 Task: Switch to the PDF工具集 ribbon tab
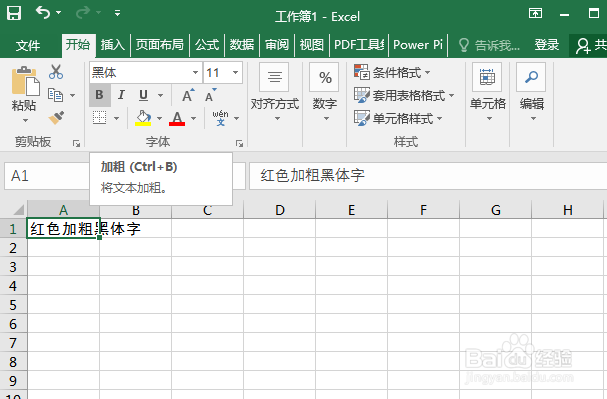[x=359, y=45]
